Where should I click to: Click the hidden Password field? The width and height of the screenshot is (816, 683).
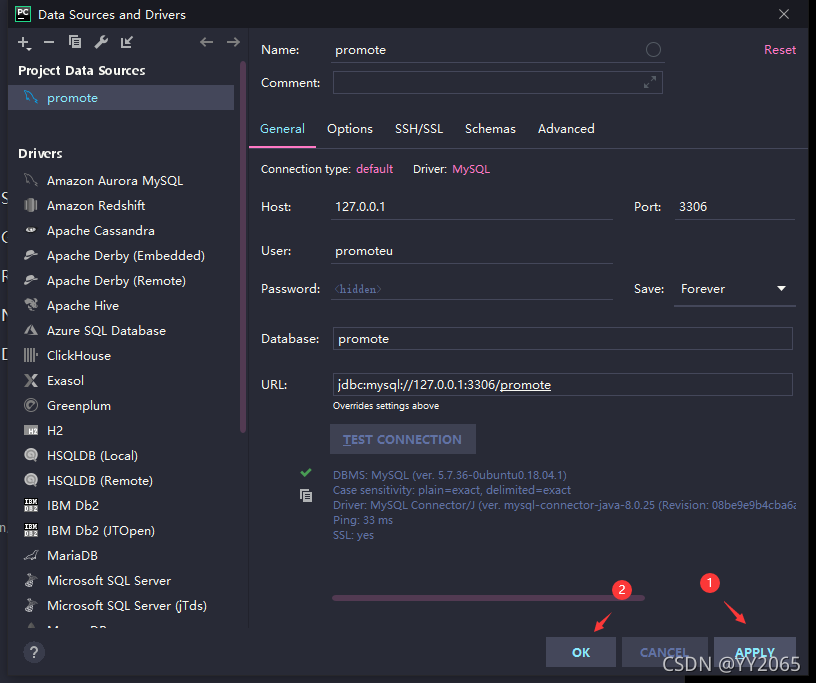(x=471, y=289)
